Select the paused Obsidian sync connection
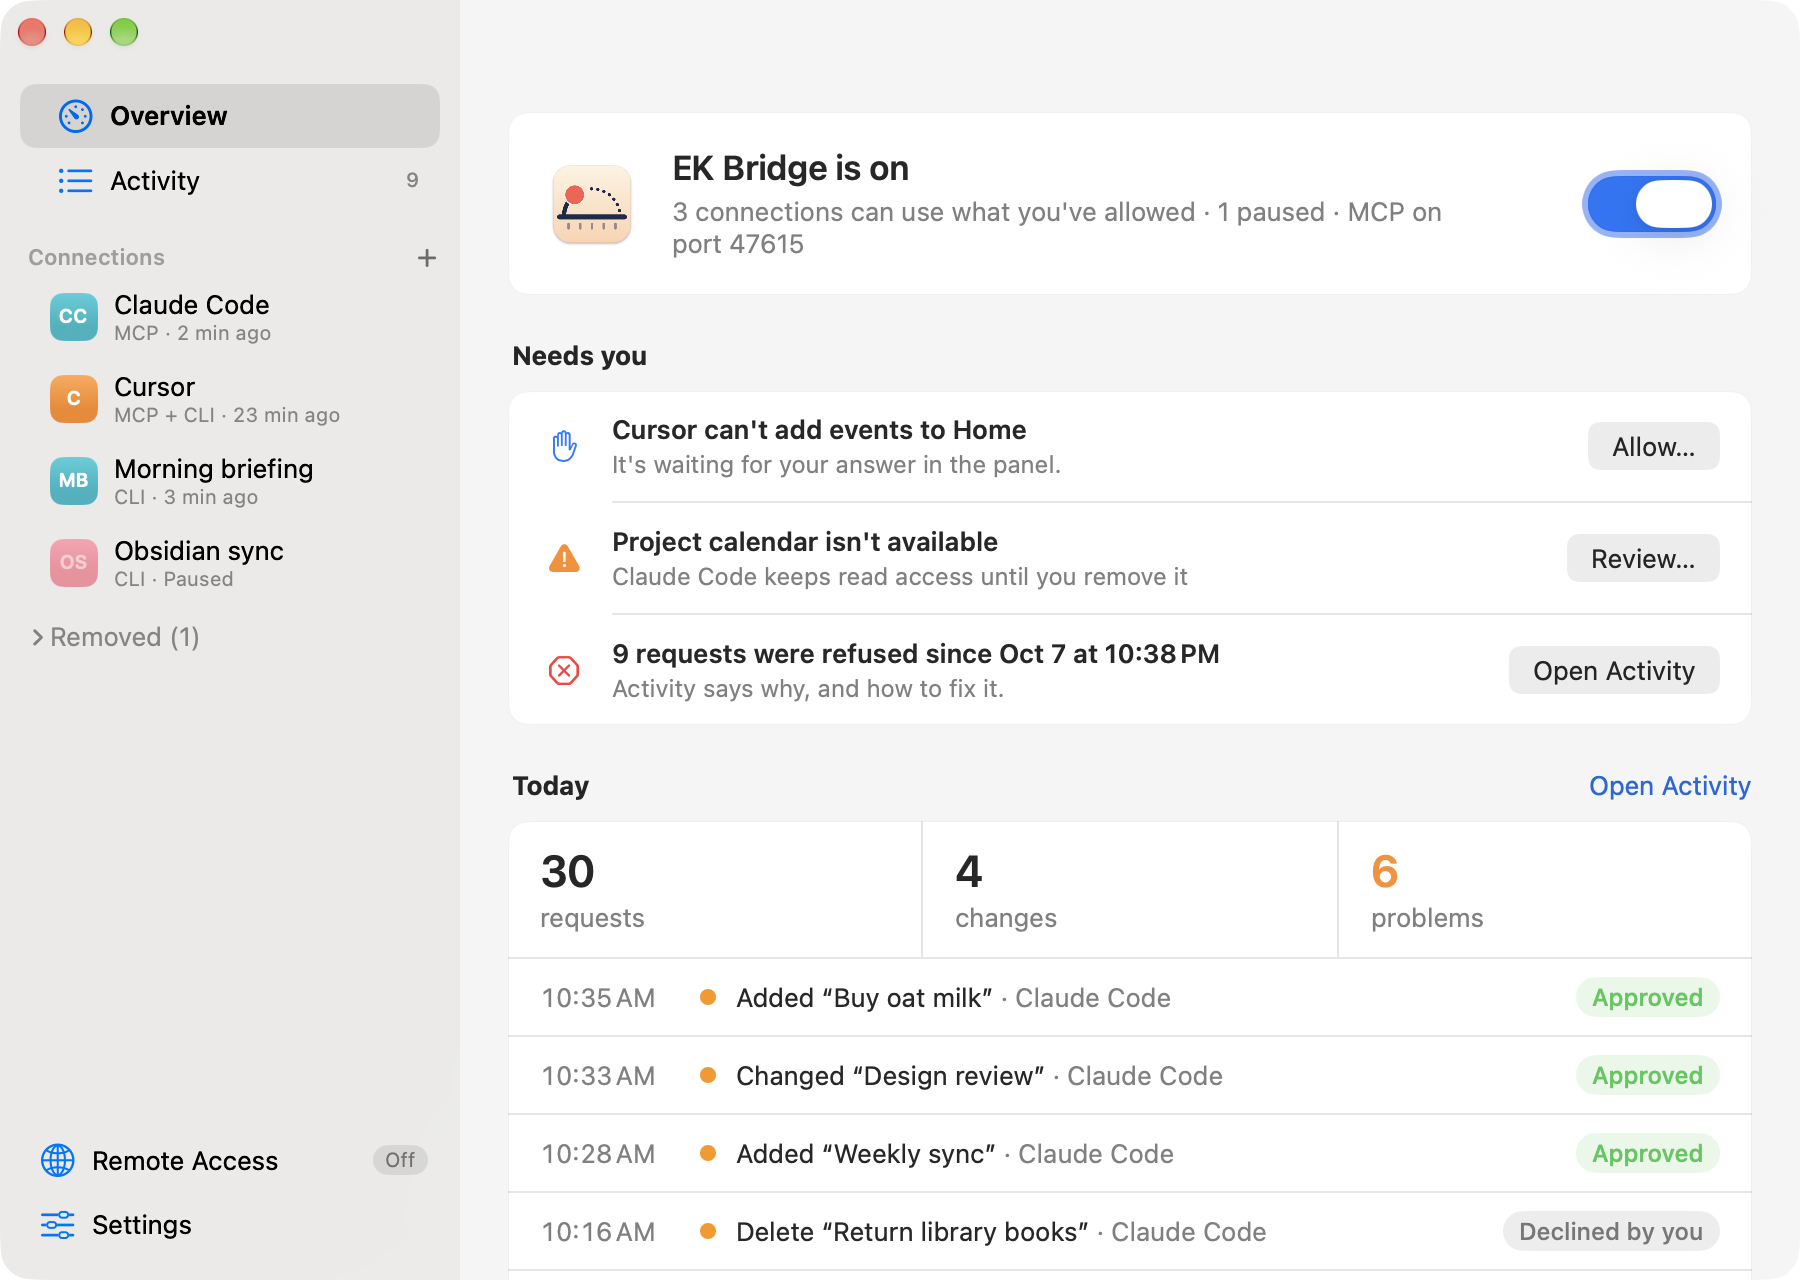1800x1280 pixels. point(230,563)
